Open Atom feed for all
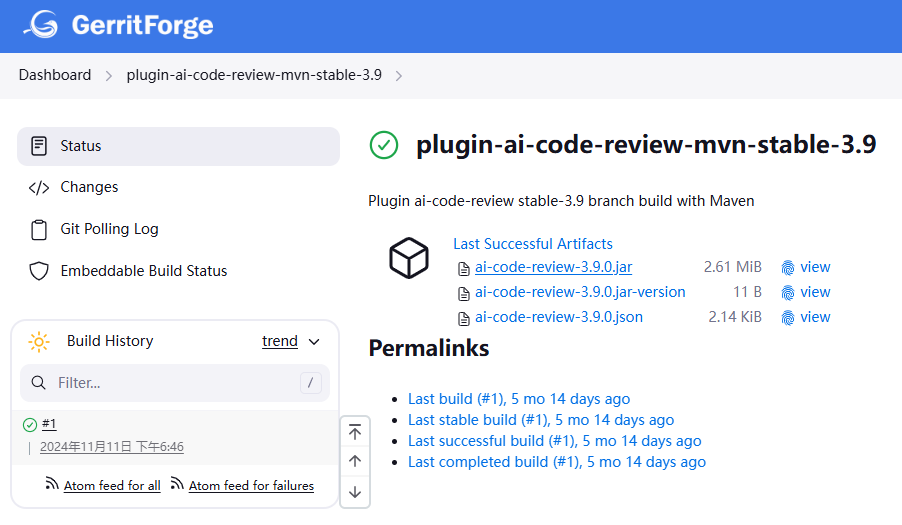The width and height of the screenshot is (902, 525). pos(112,486)
